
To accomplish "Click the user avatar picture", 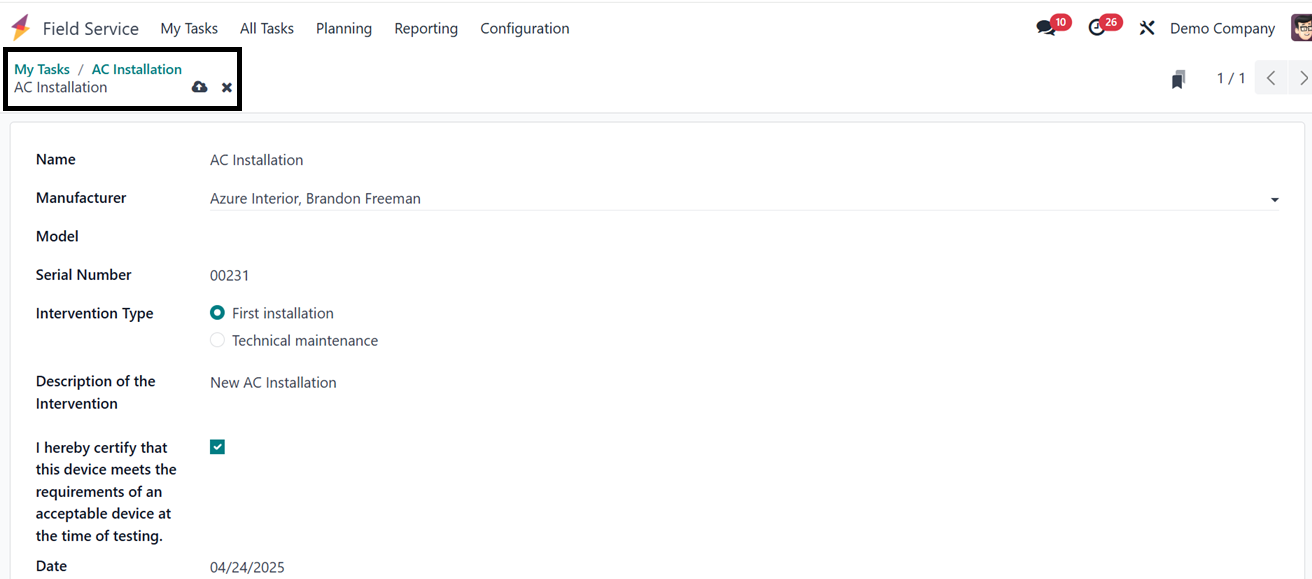I will point(1301,28).
